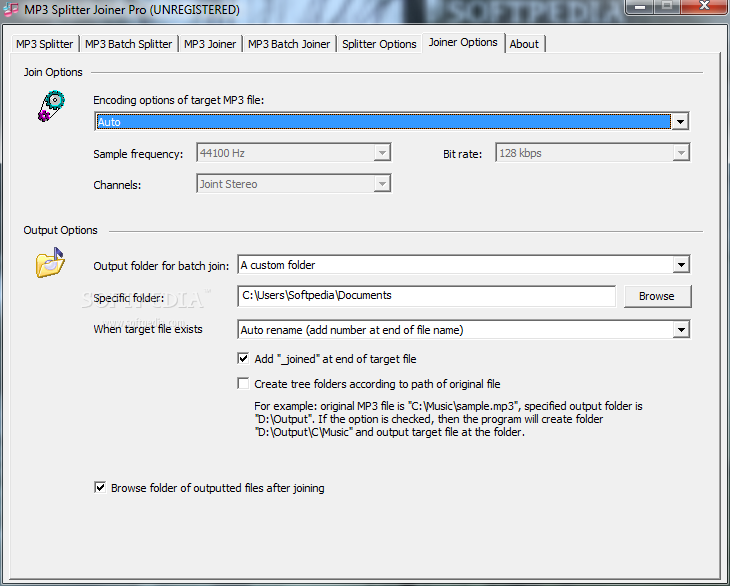
Task: Click the "When target file exists" label
Action: (x=148, y=329)
